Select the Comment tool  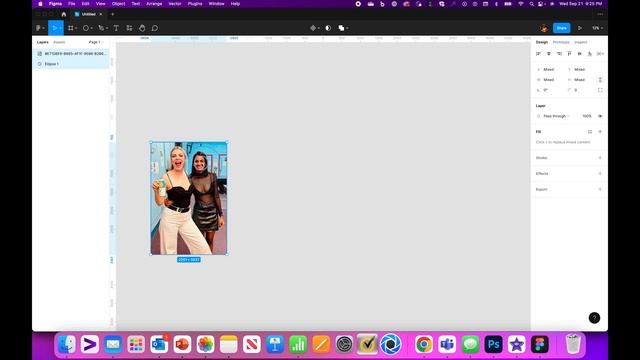pos(155,28)
